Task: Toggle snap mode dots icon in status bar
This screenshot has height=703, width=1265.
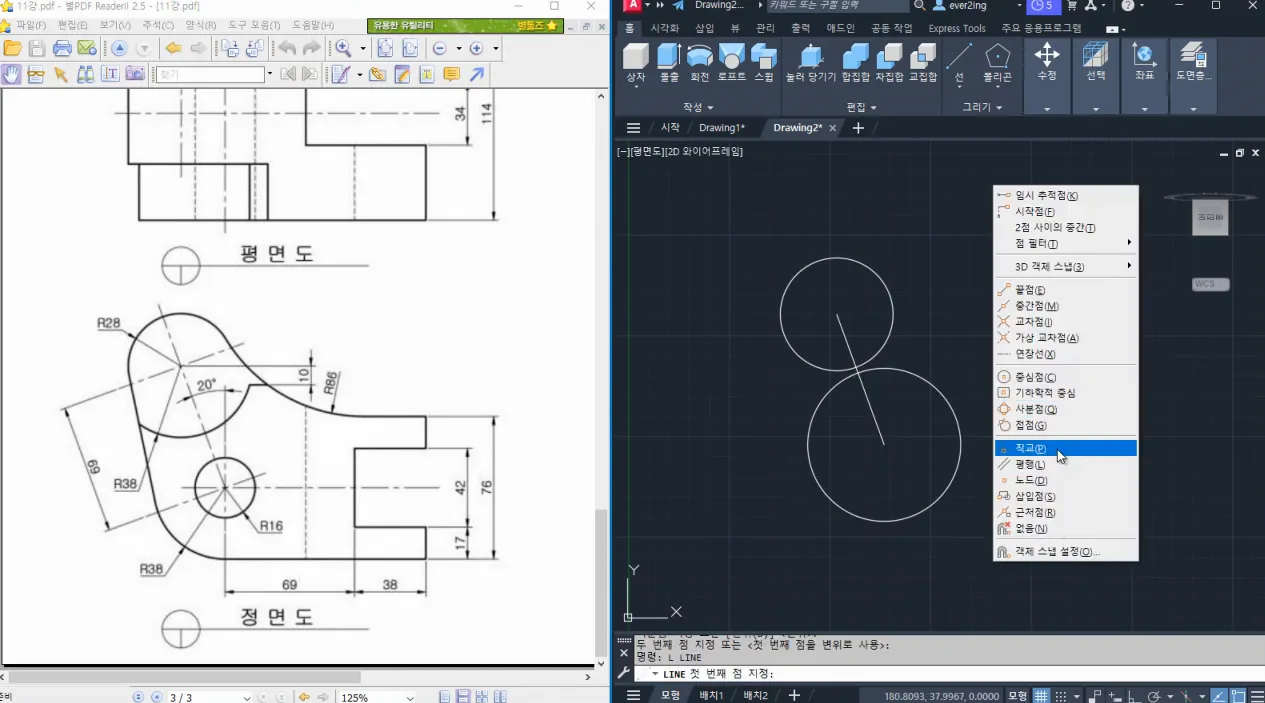Action: [x=1062, y=695]
